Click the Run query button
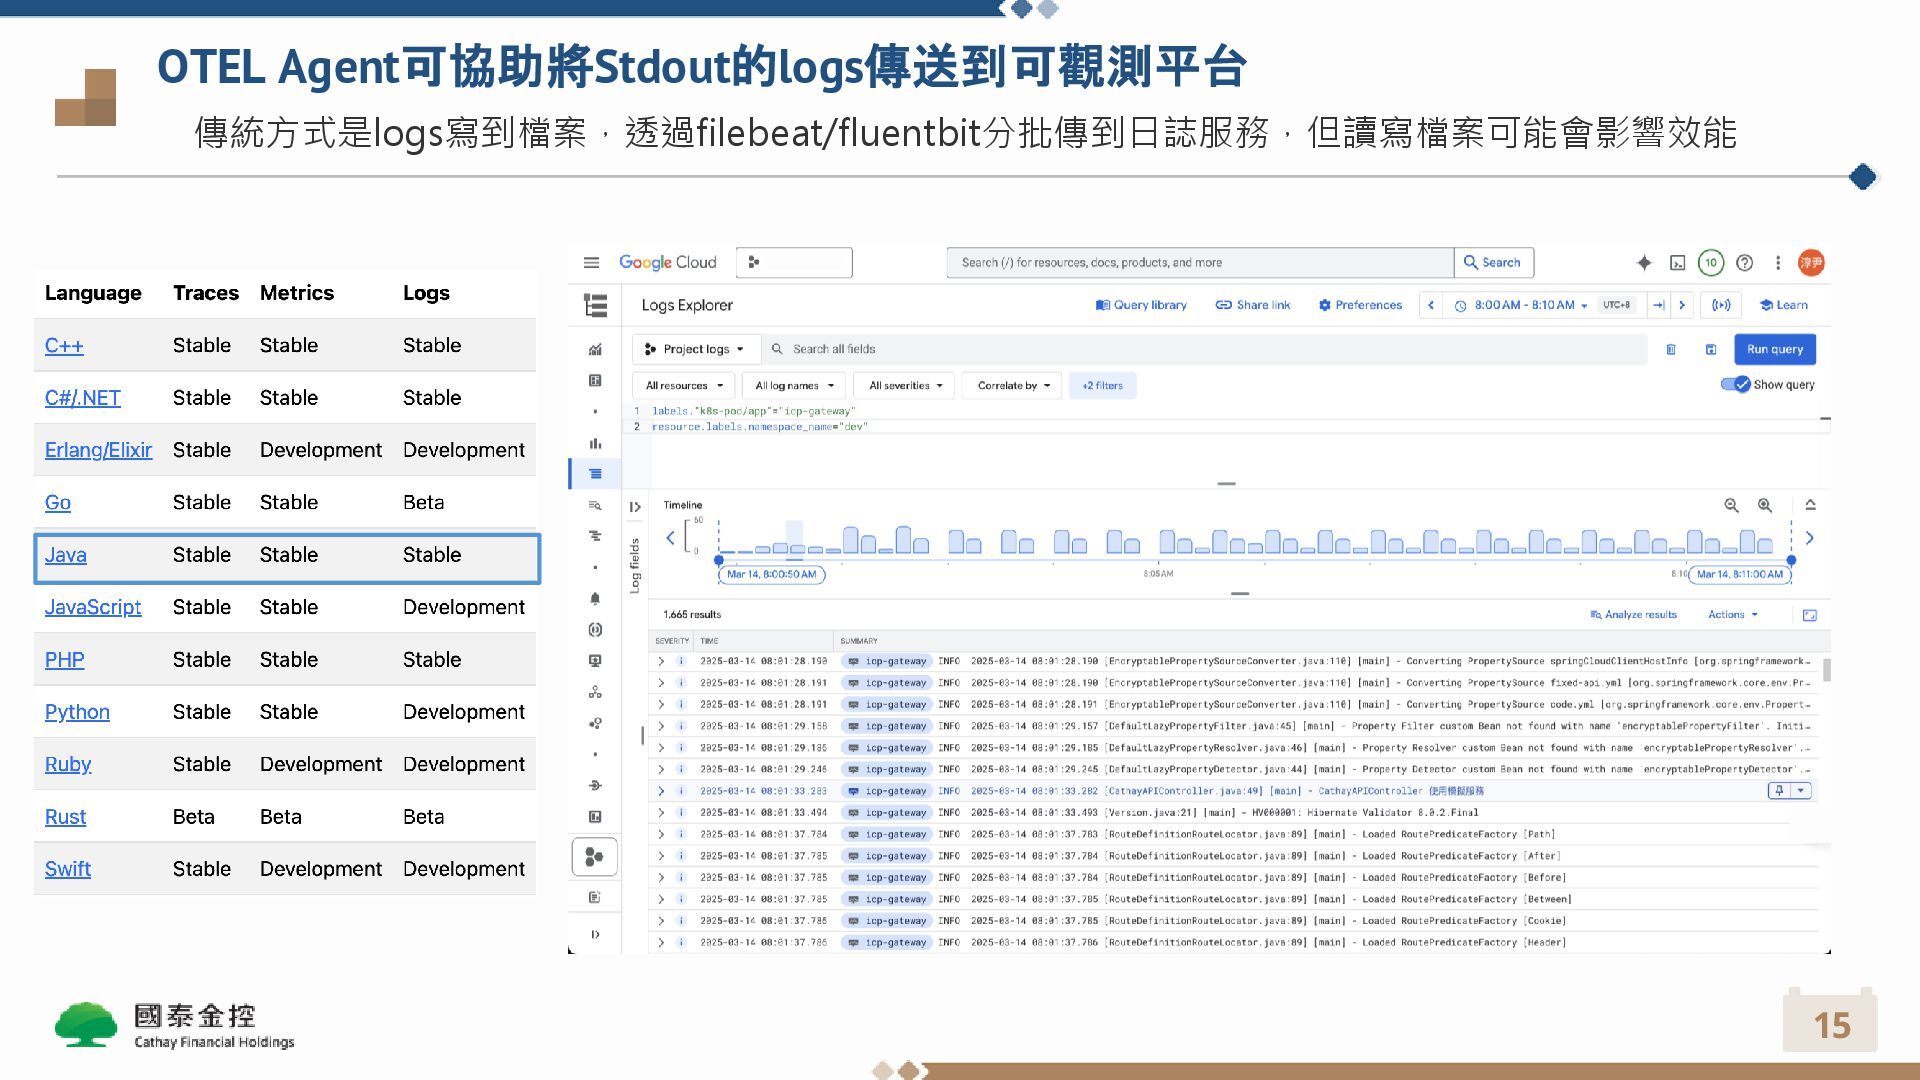The image size is (1920, 1080). (x=1774, y=349)
